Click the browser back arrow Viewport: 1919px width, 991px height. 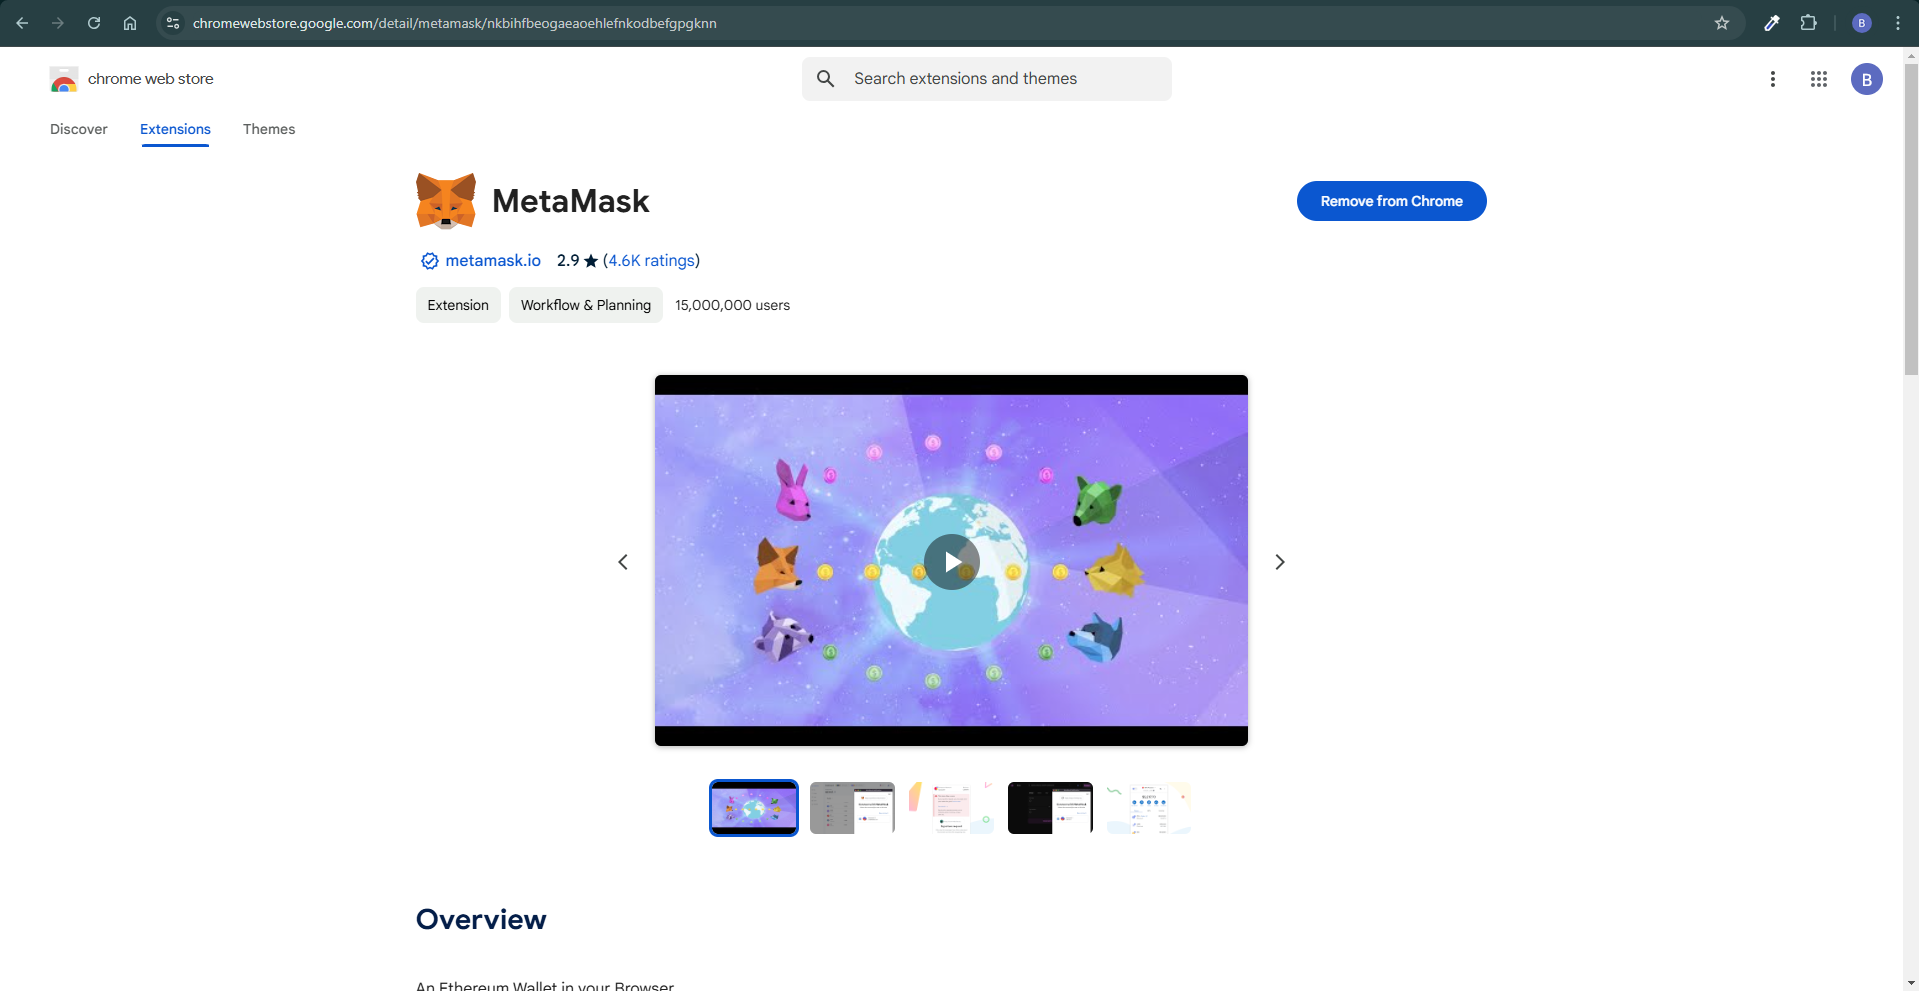(x=22, y=23)
